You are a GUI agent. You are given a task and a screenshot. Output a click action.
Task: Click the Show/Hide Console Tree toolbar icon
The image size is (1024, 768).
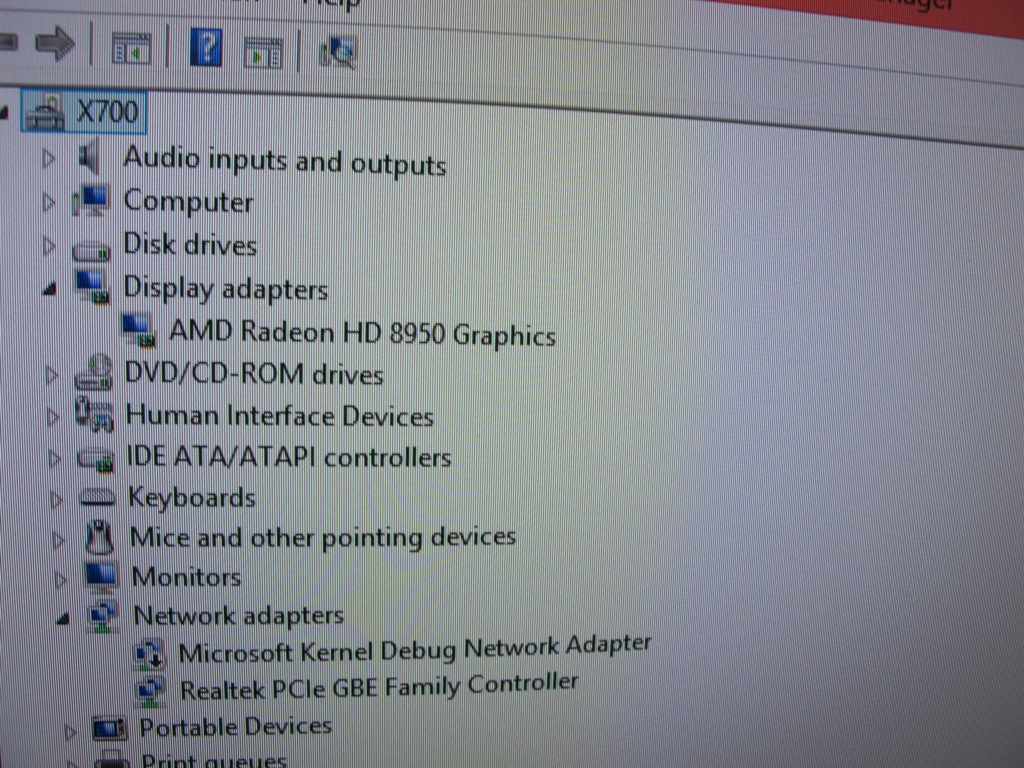(x=131, y=47)
